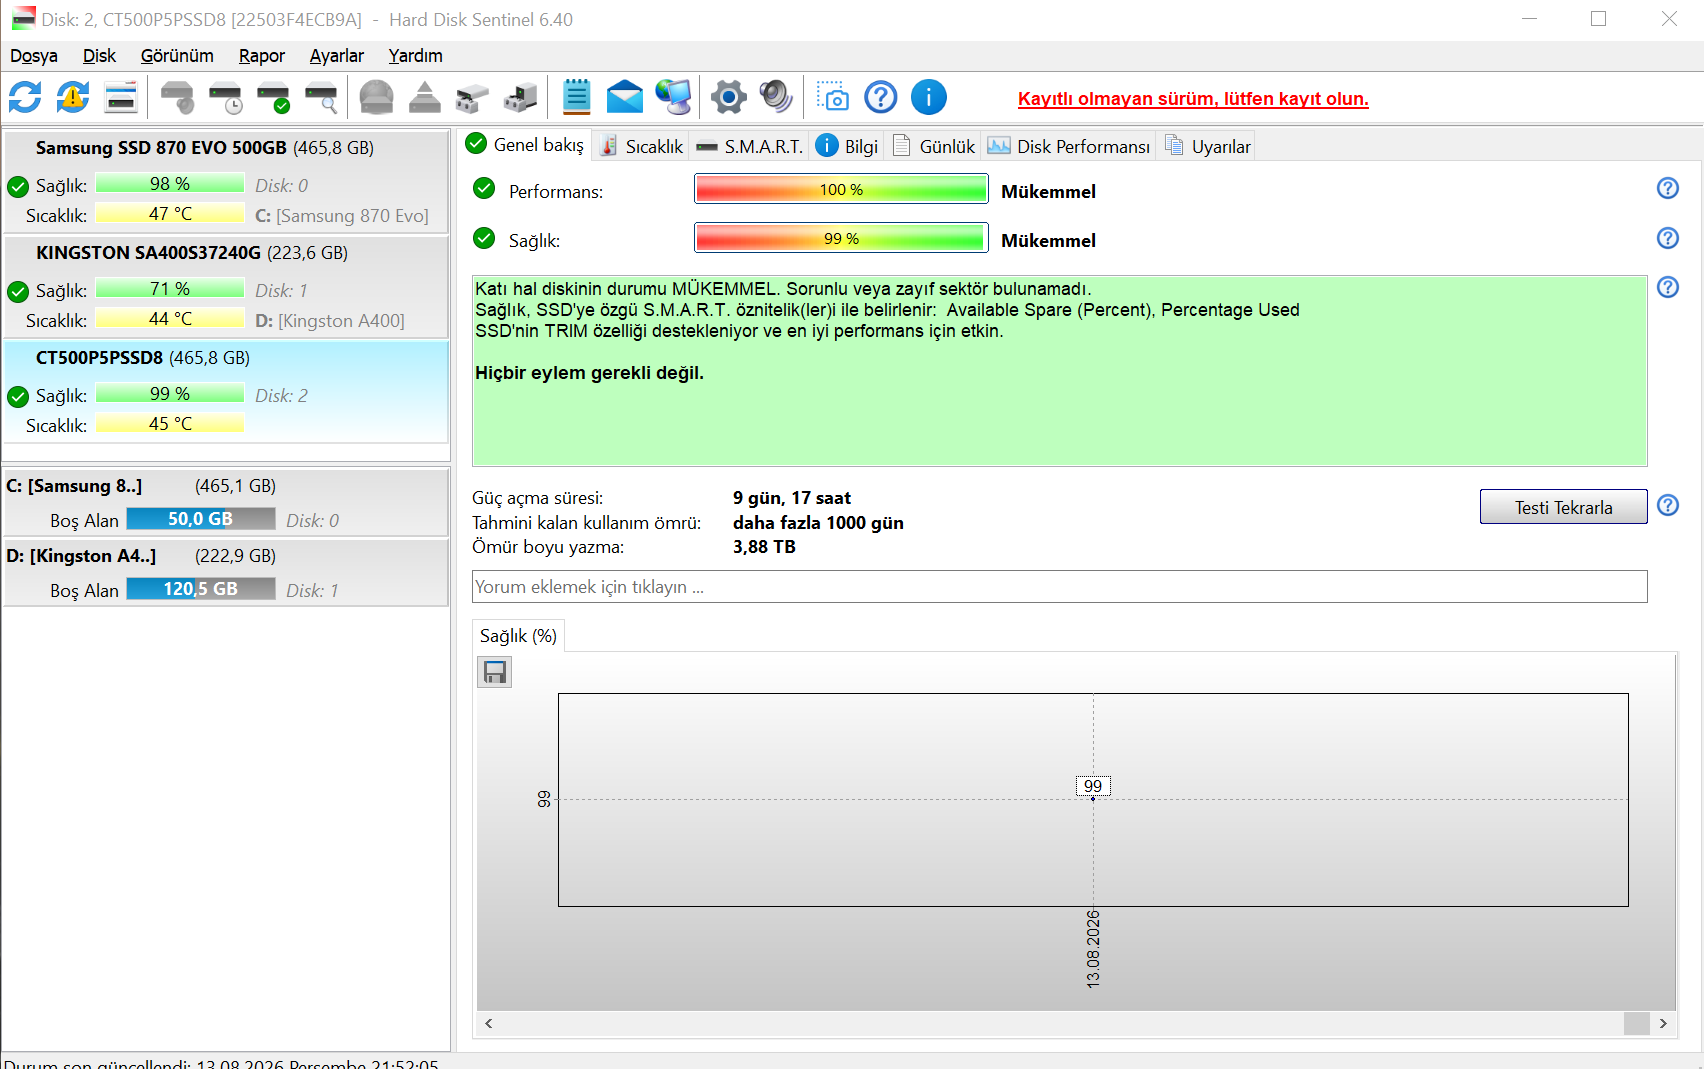Click the globe and monitor icon

(x=673, y=97)
